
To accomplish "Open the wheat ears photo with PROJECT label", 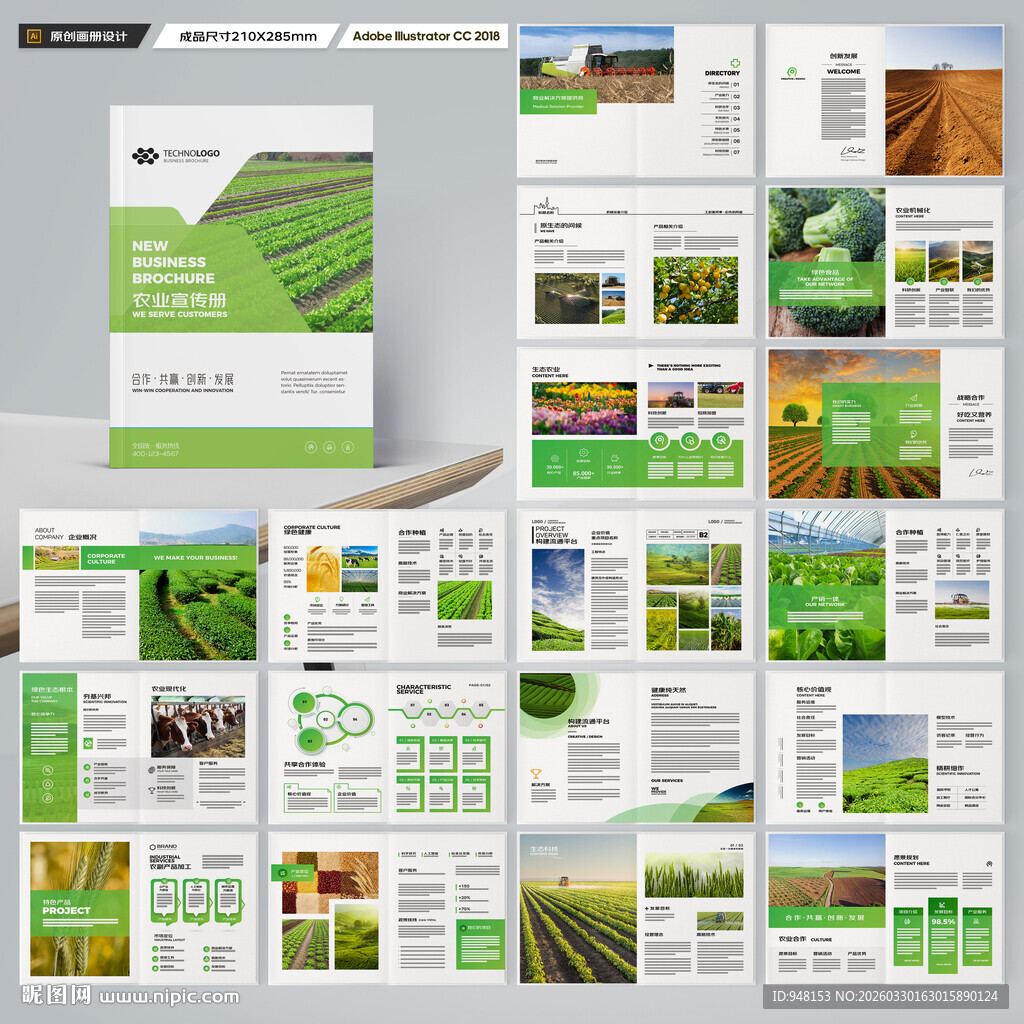I will [x=80, y=908].
